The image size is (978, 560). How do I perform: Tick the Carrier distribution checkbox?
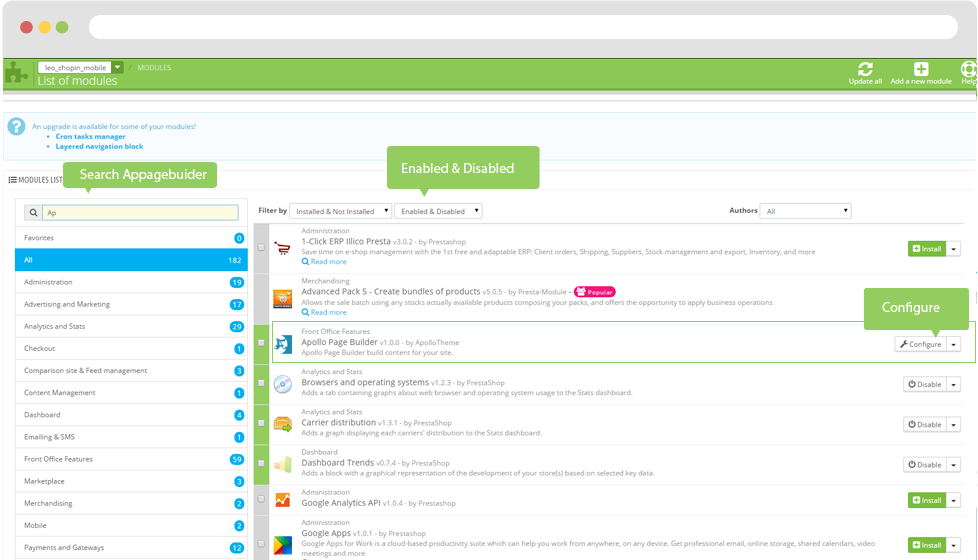point(261,423)
